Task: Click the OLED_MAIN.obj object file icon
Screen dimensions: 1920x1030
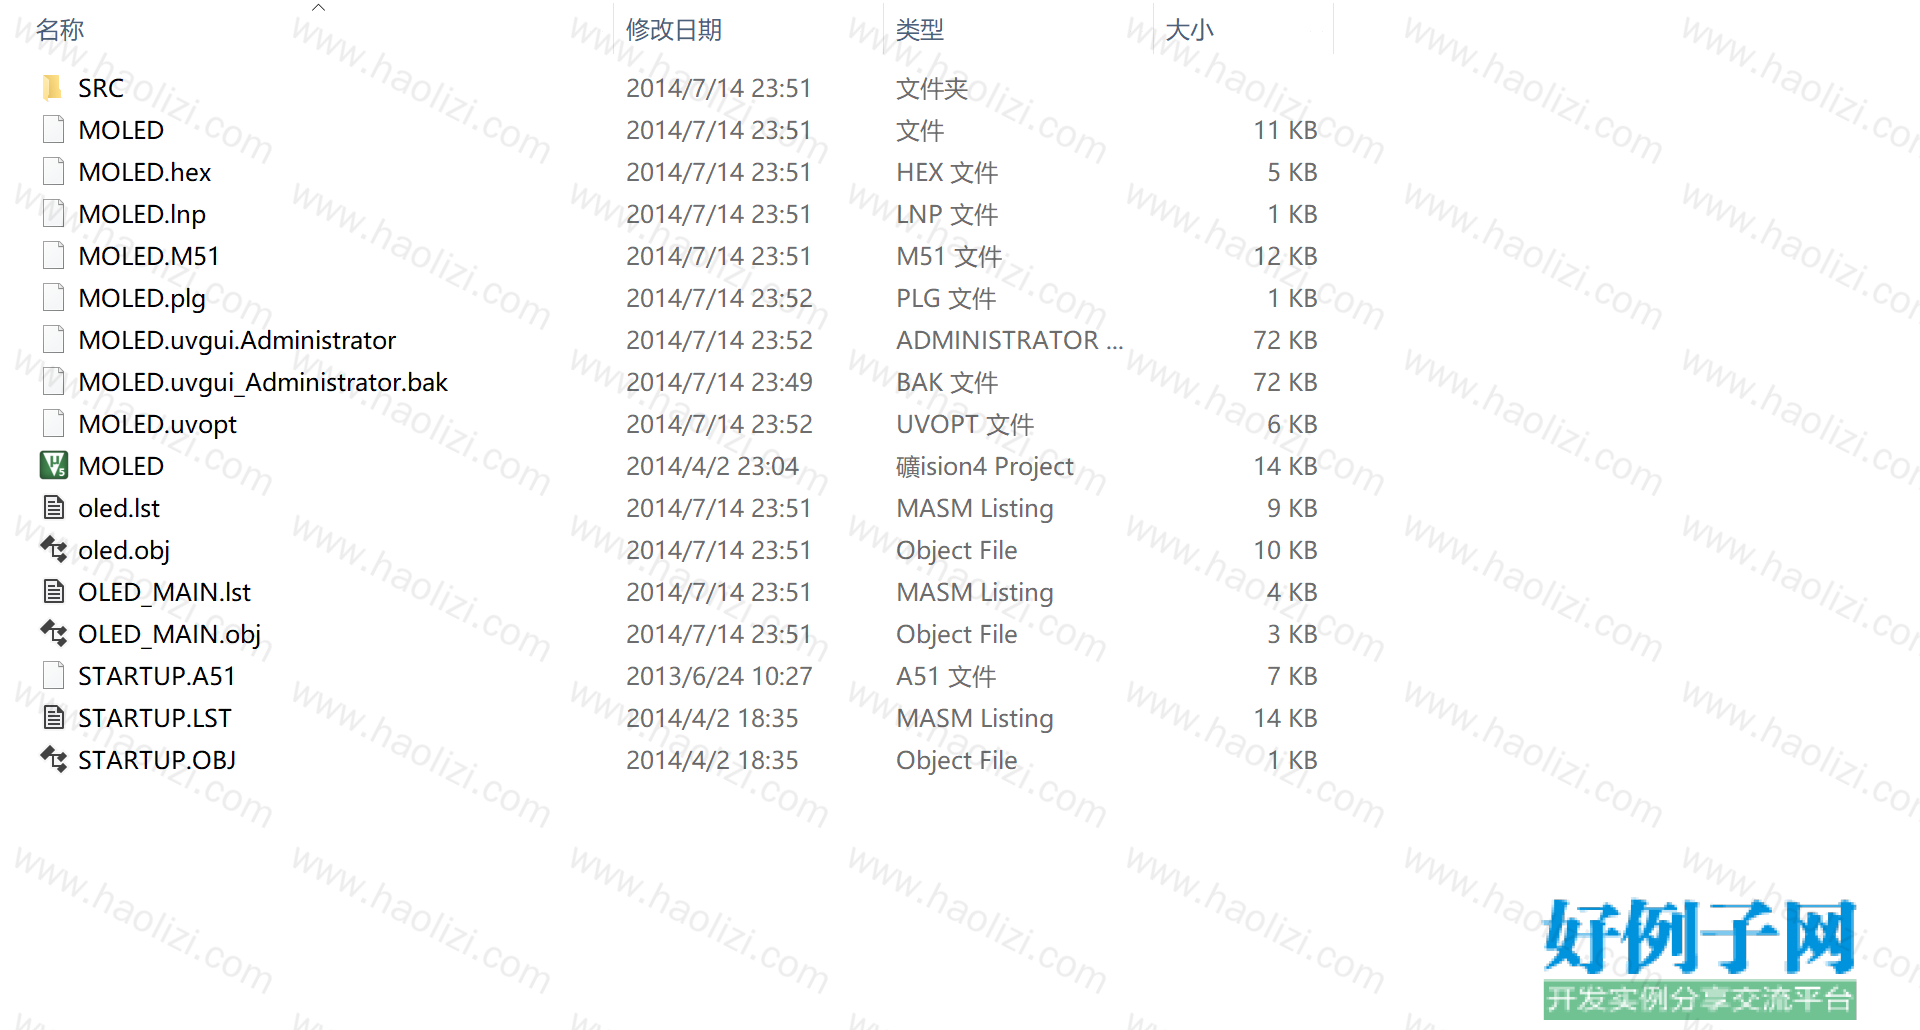Action: [54, 634]
